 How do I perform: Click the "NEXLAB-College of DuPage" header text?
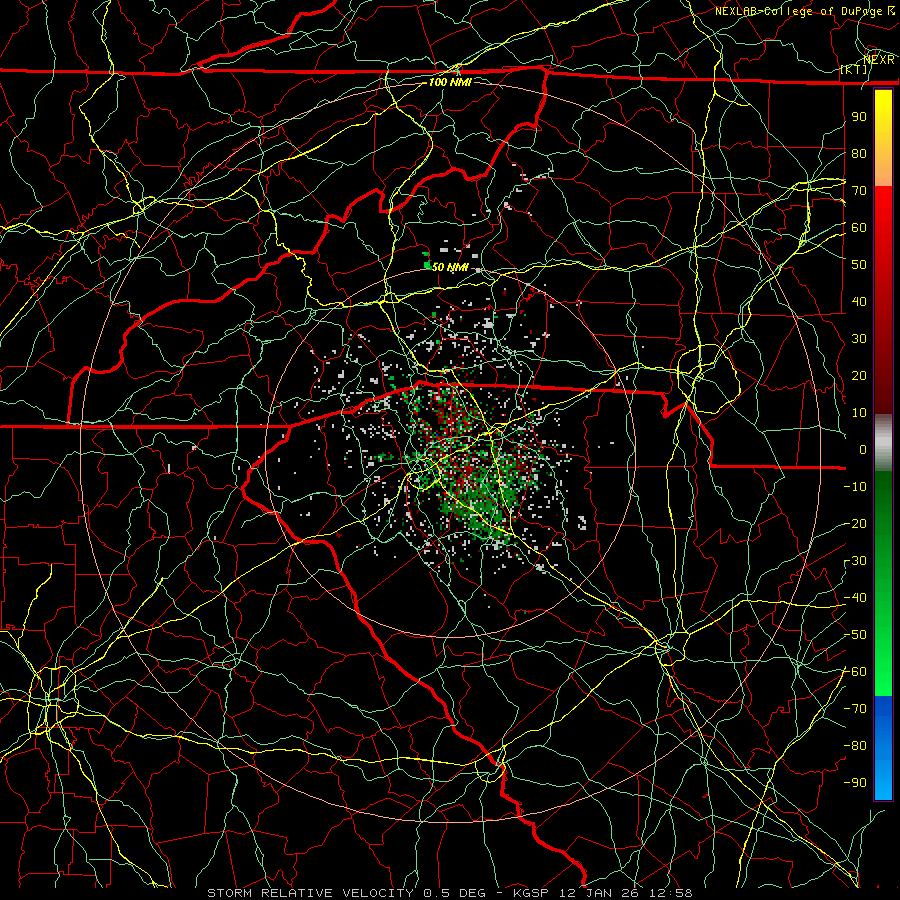798,11
